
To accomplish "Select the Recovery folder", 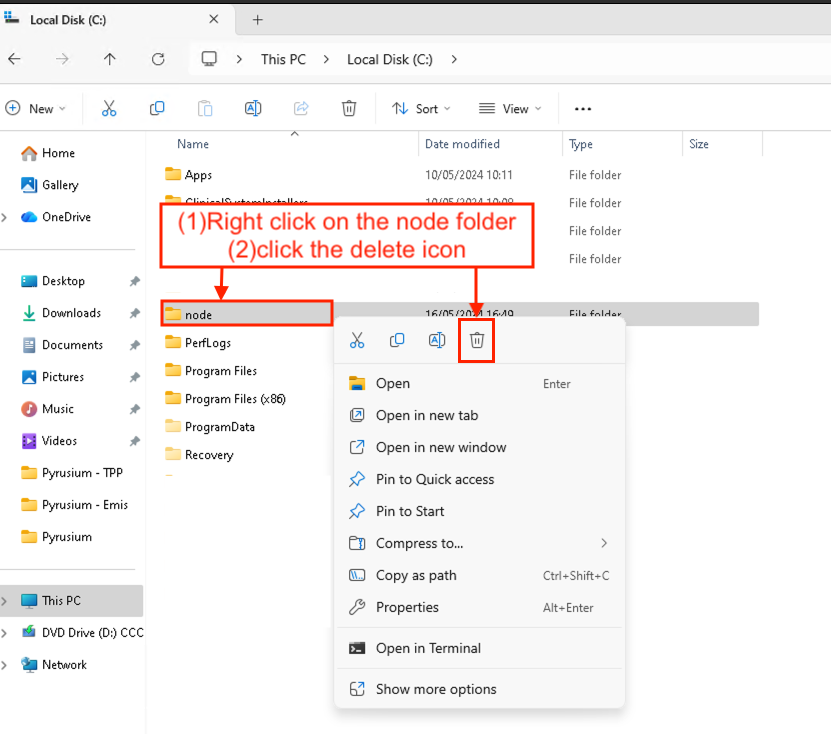I will tap(199, 455).
